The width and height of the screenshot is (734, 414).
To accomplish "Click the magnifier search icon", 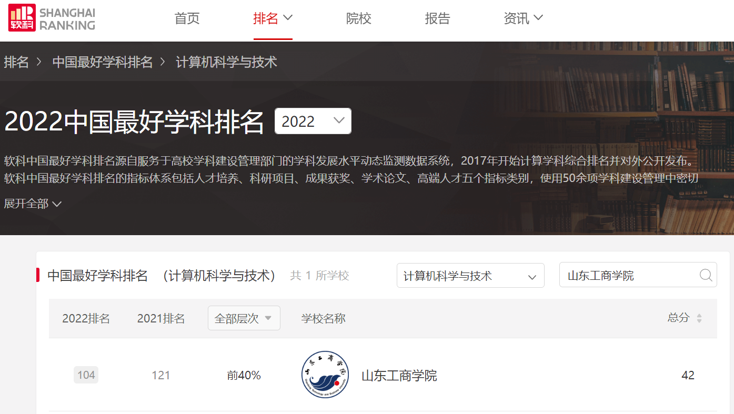I will pos(706,275).
